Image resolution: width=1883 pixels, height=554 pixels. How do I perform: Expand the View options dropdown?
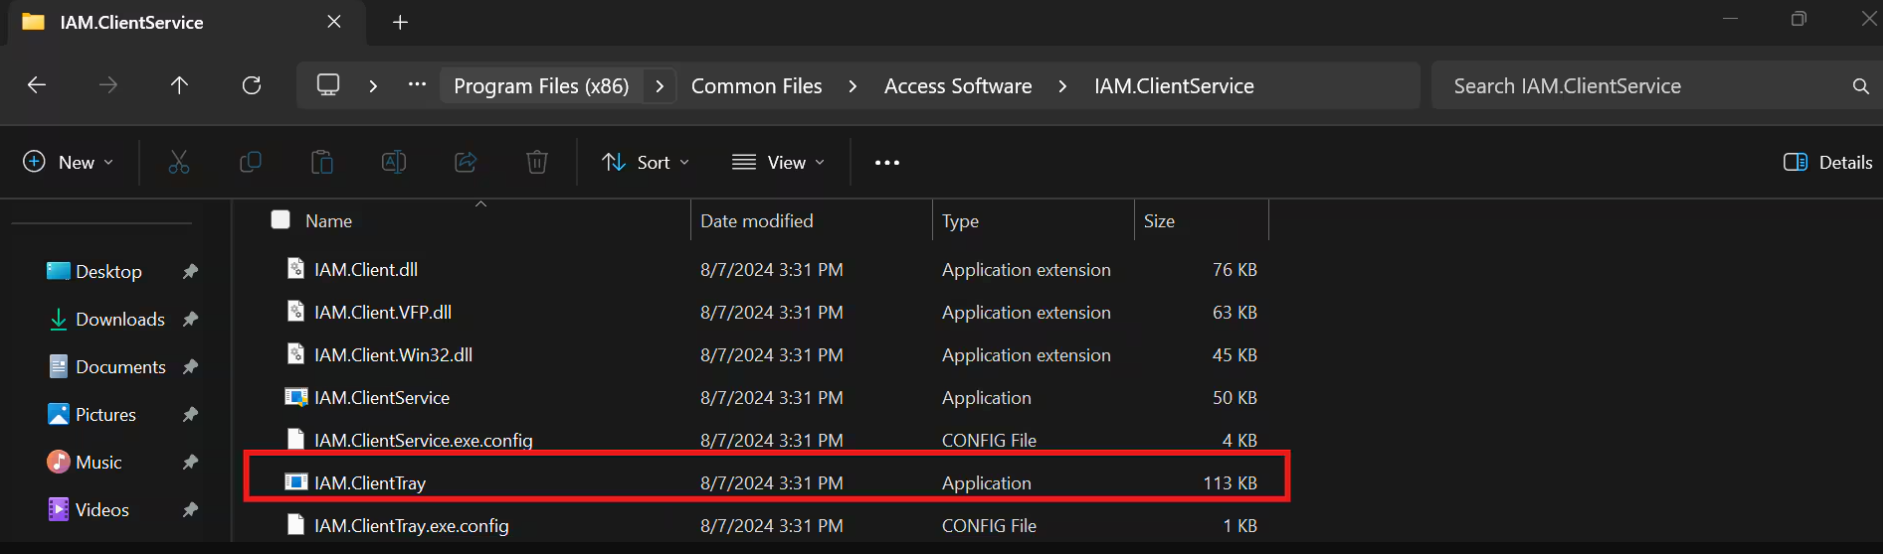pyautogui.click(x=779, y=162)
